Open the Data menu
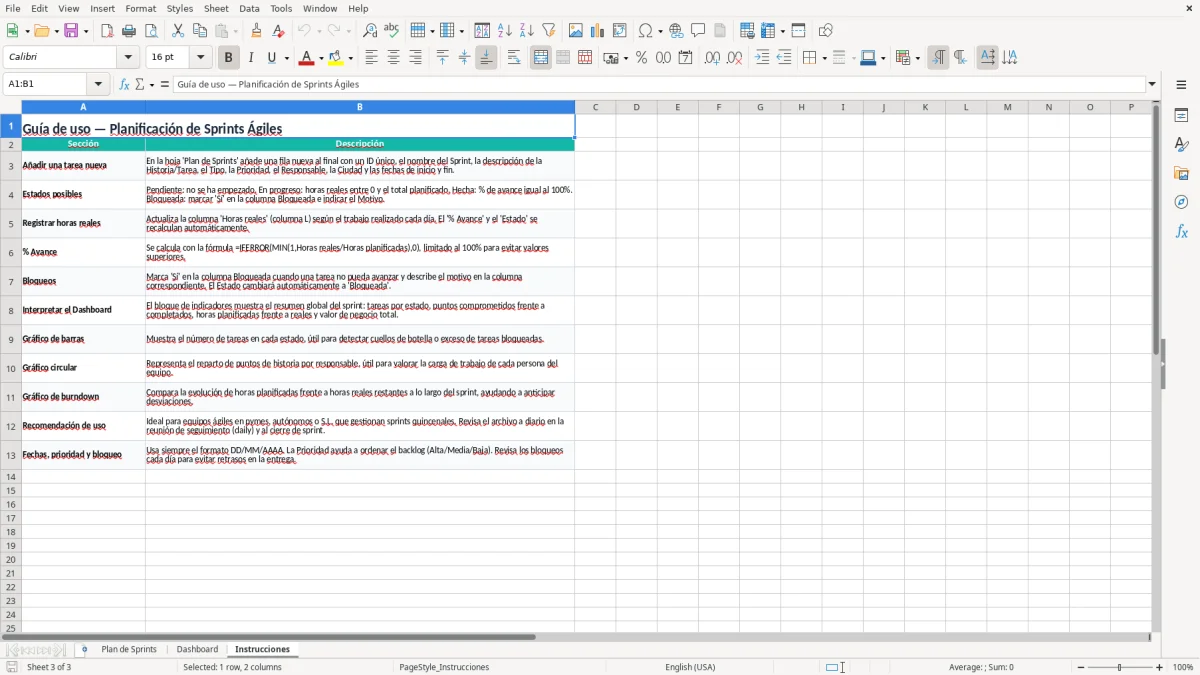This screenshot has height=675, width=1200. pyautogui.click(x=249, y=8)
